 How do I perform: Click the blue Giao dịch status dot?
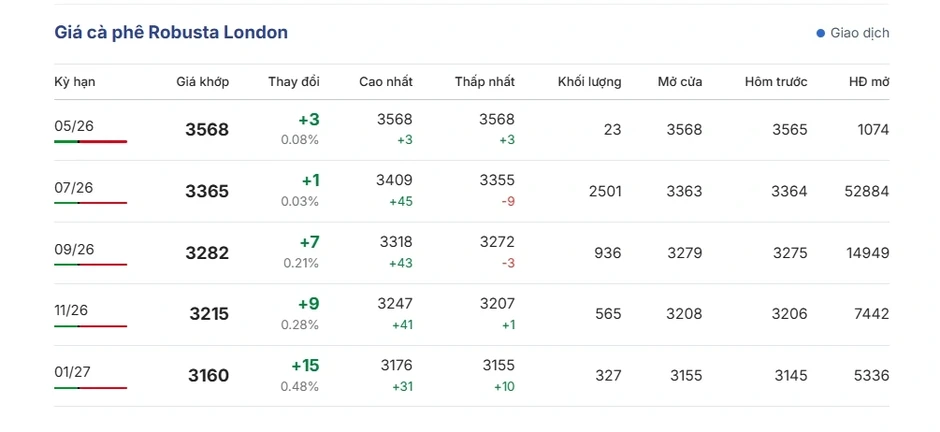click(821, 34)
